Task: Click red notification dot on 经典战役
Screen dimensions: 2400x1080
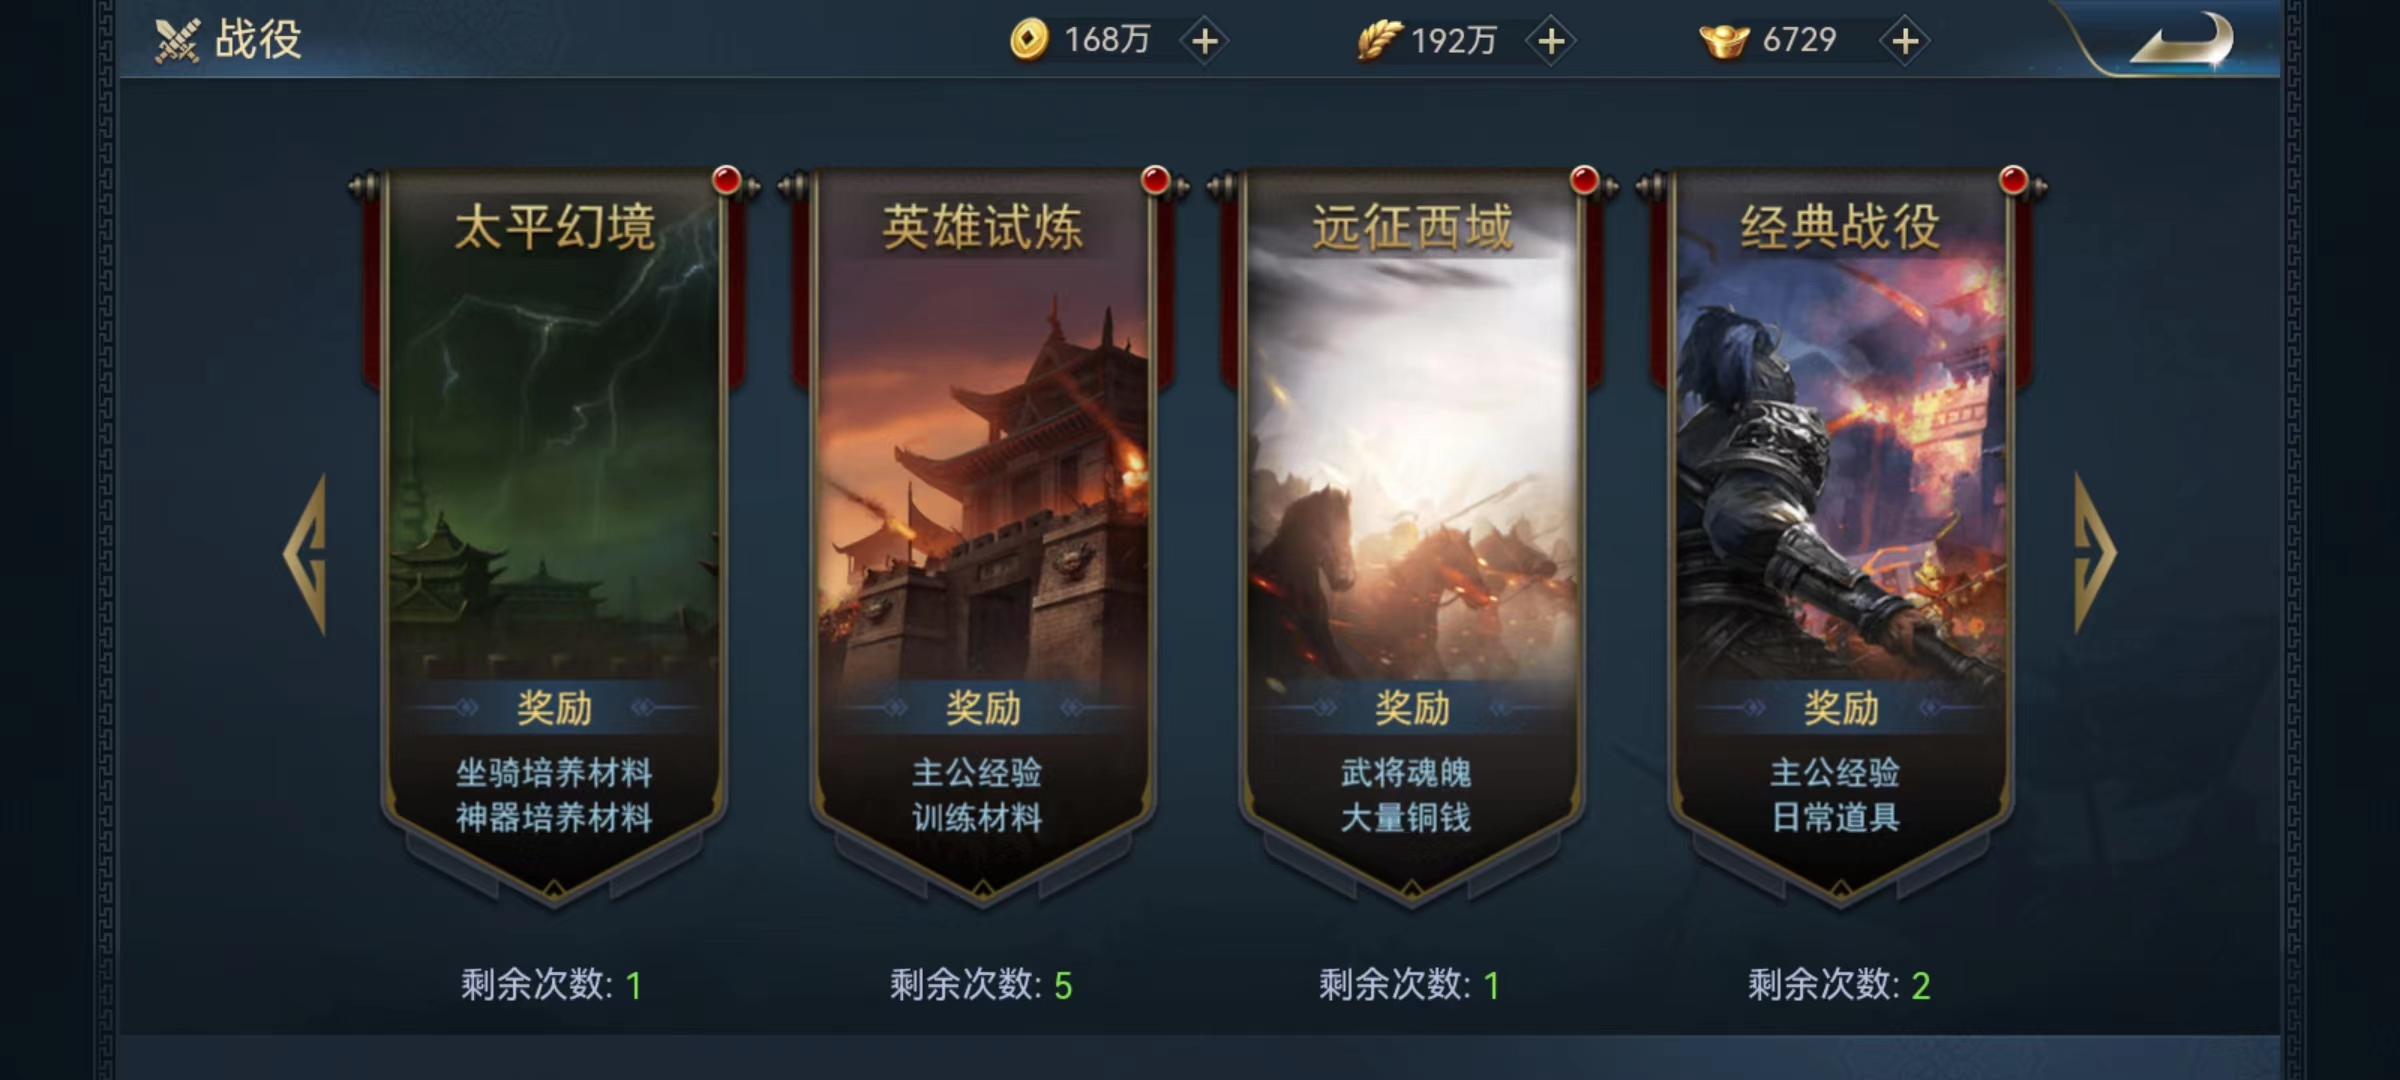Action: (2013, 180)
